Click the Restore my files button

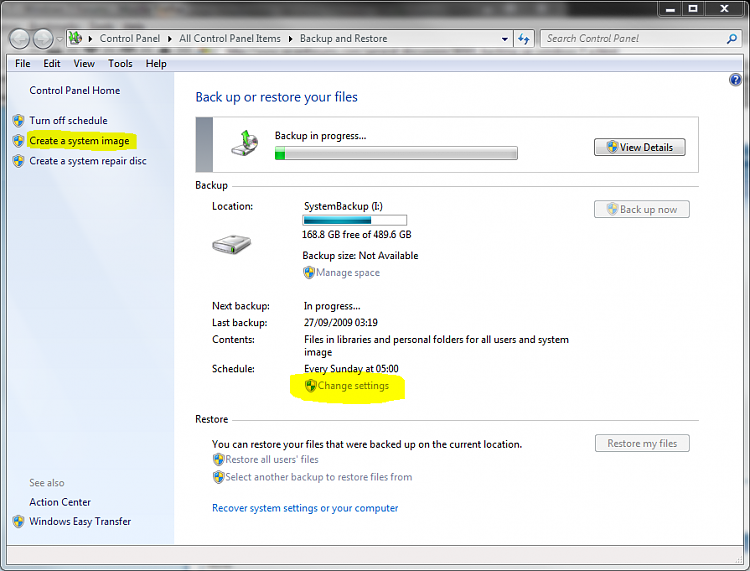642,443
